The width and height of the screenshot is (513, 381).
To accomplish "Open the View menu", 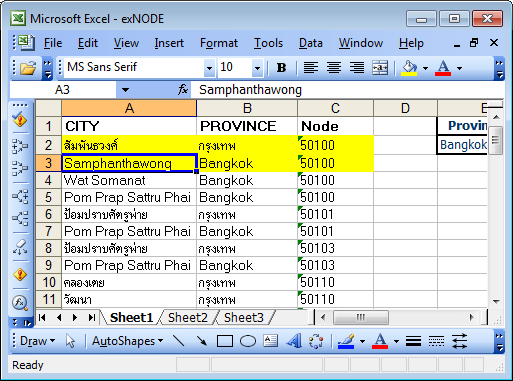I will pos(126,43).
